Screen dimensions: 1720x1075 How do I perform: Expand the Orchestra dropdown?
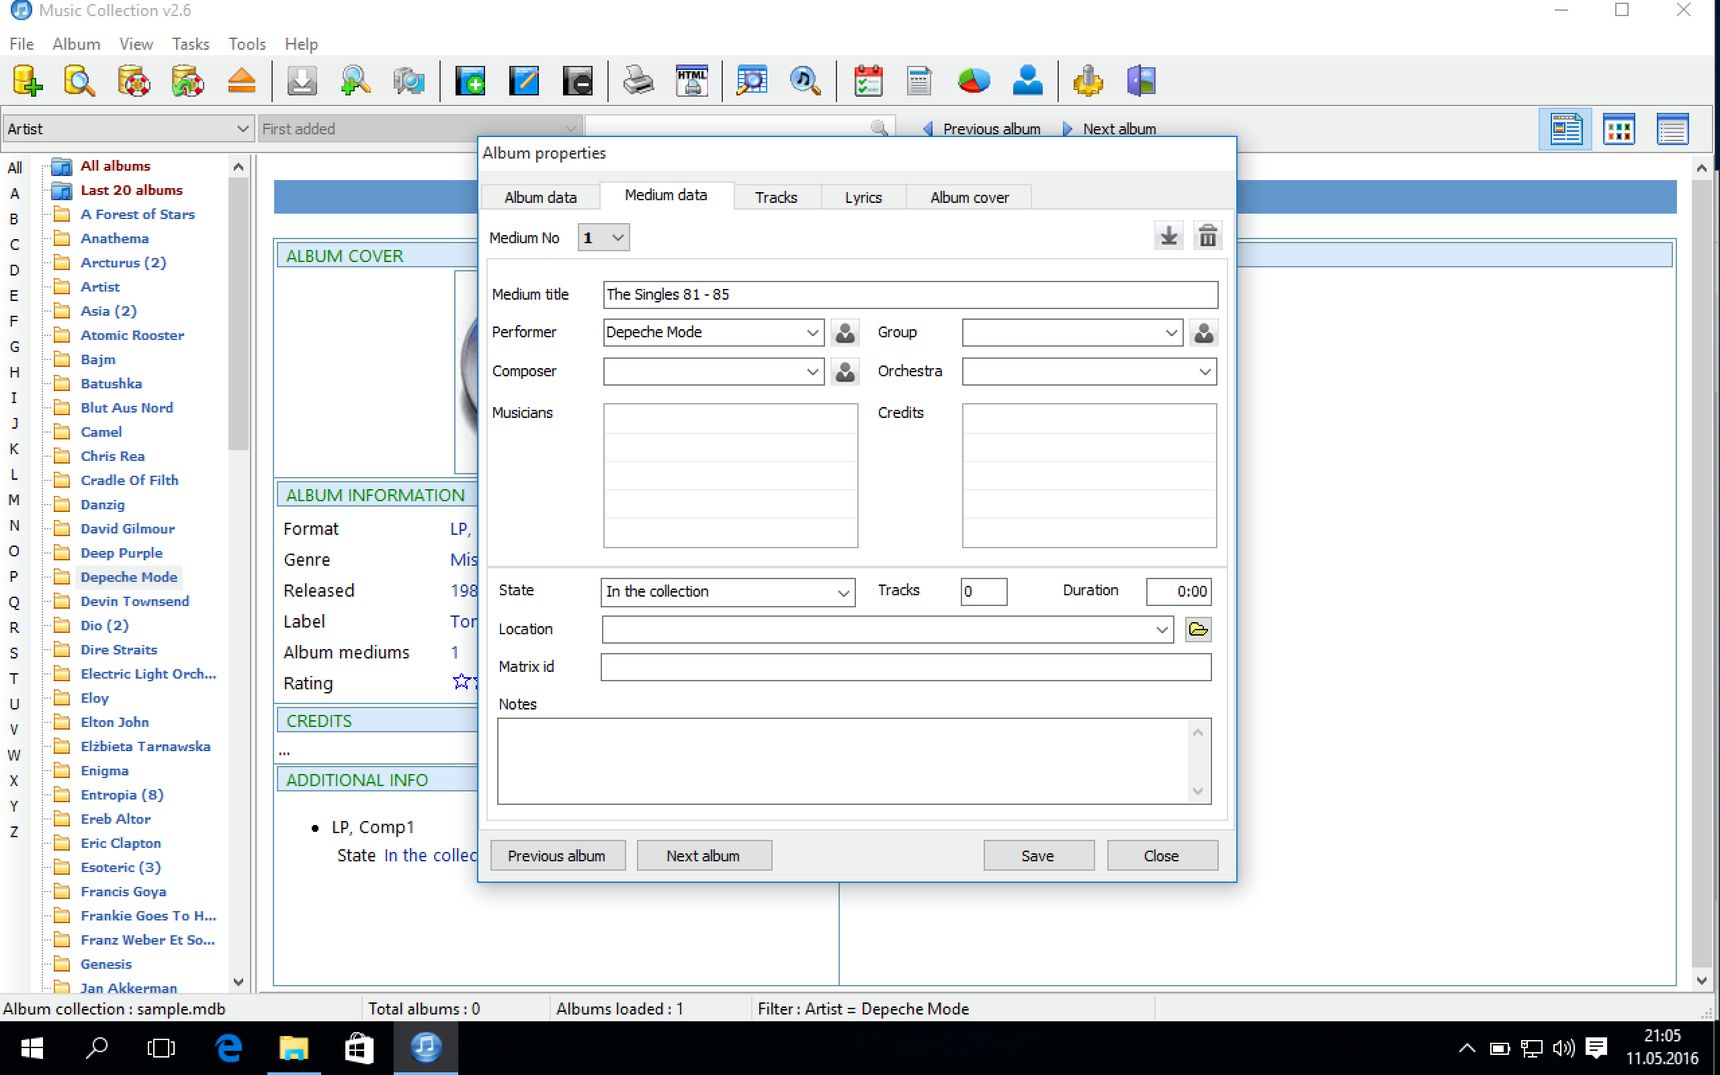[x=1205, y=372]
